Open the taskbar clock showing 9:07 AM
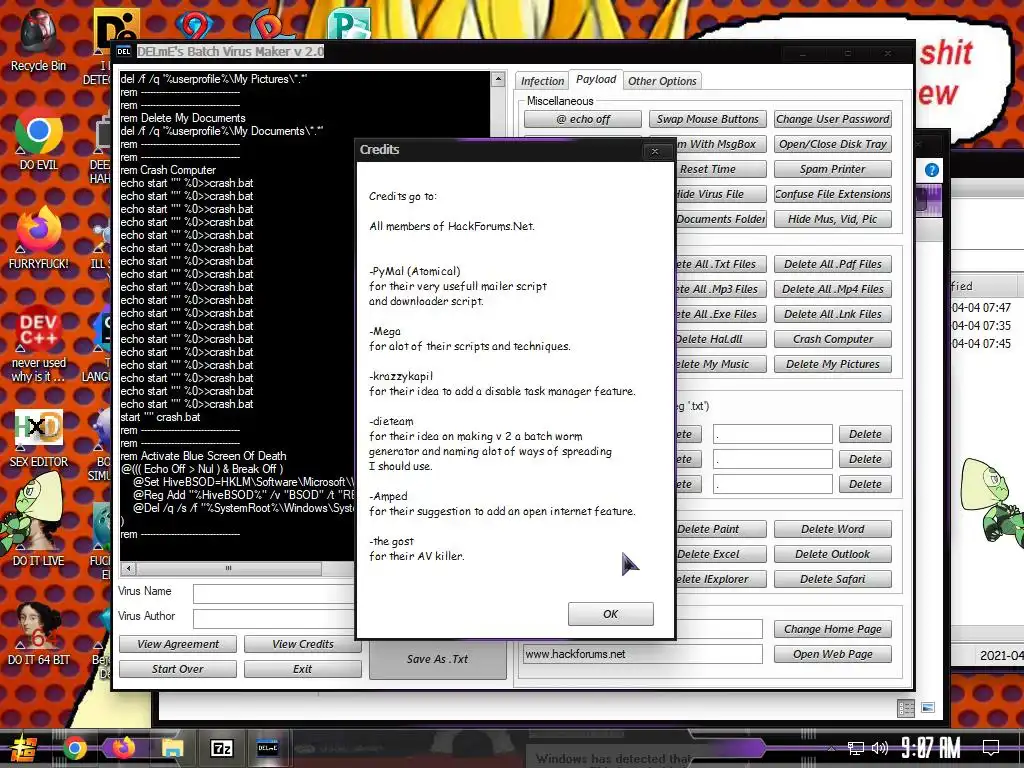Image resolution: width=1024 pixels, height=768 pixels. pos(931,747)
